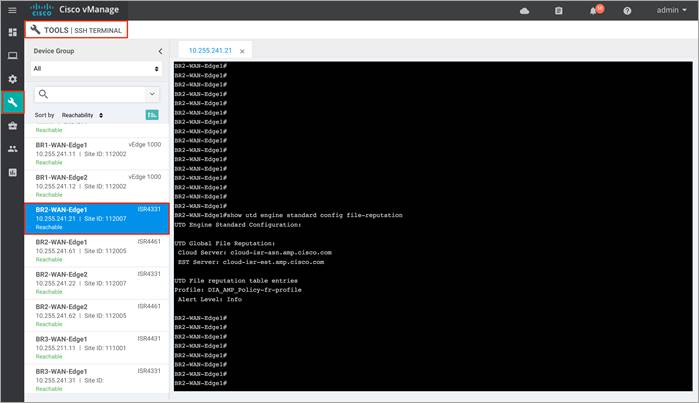Close the 10.255.241.21 terminal tab
The image size is (699, 403).
242,51
